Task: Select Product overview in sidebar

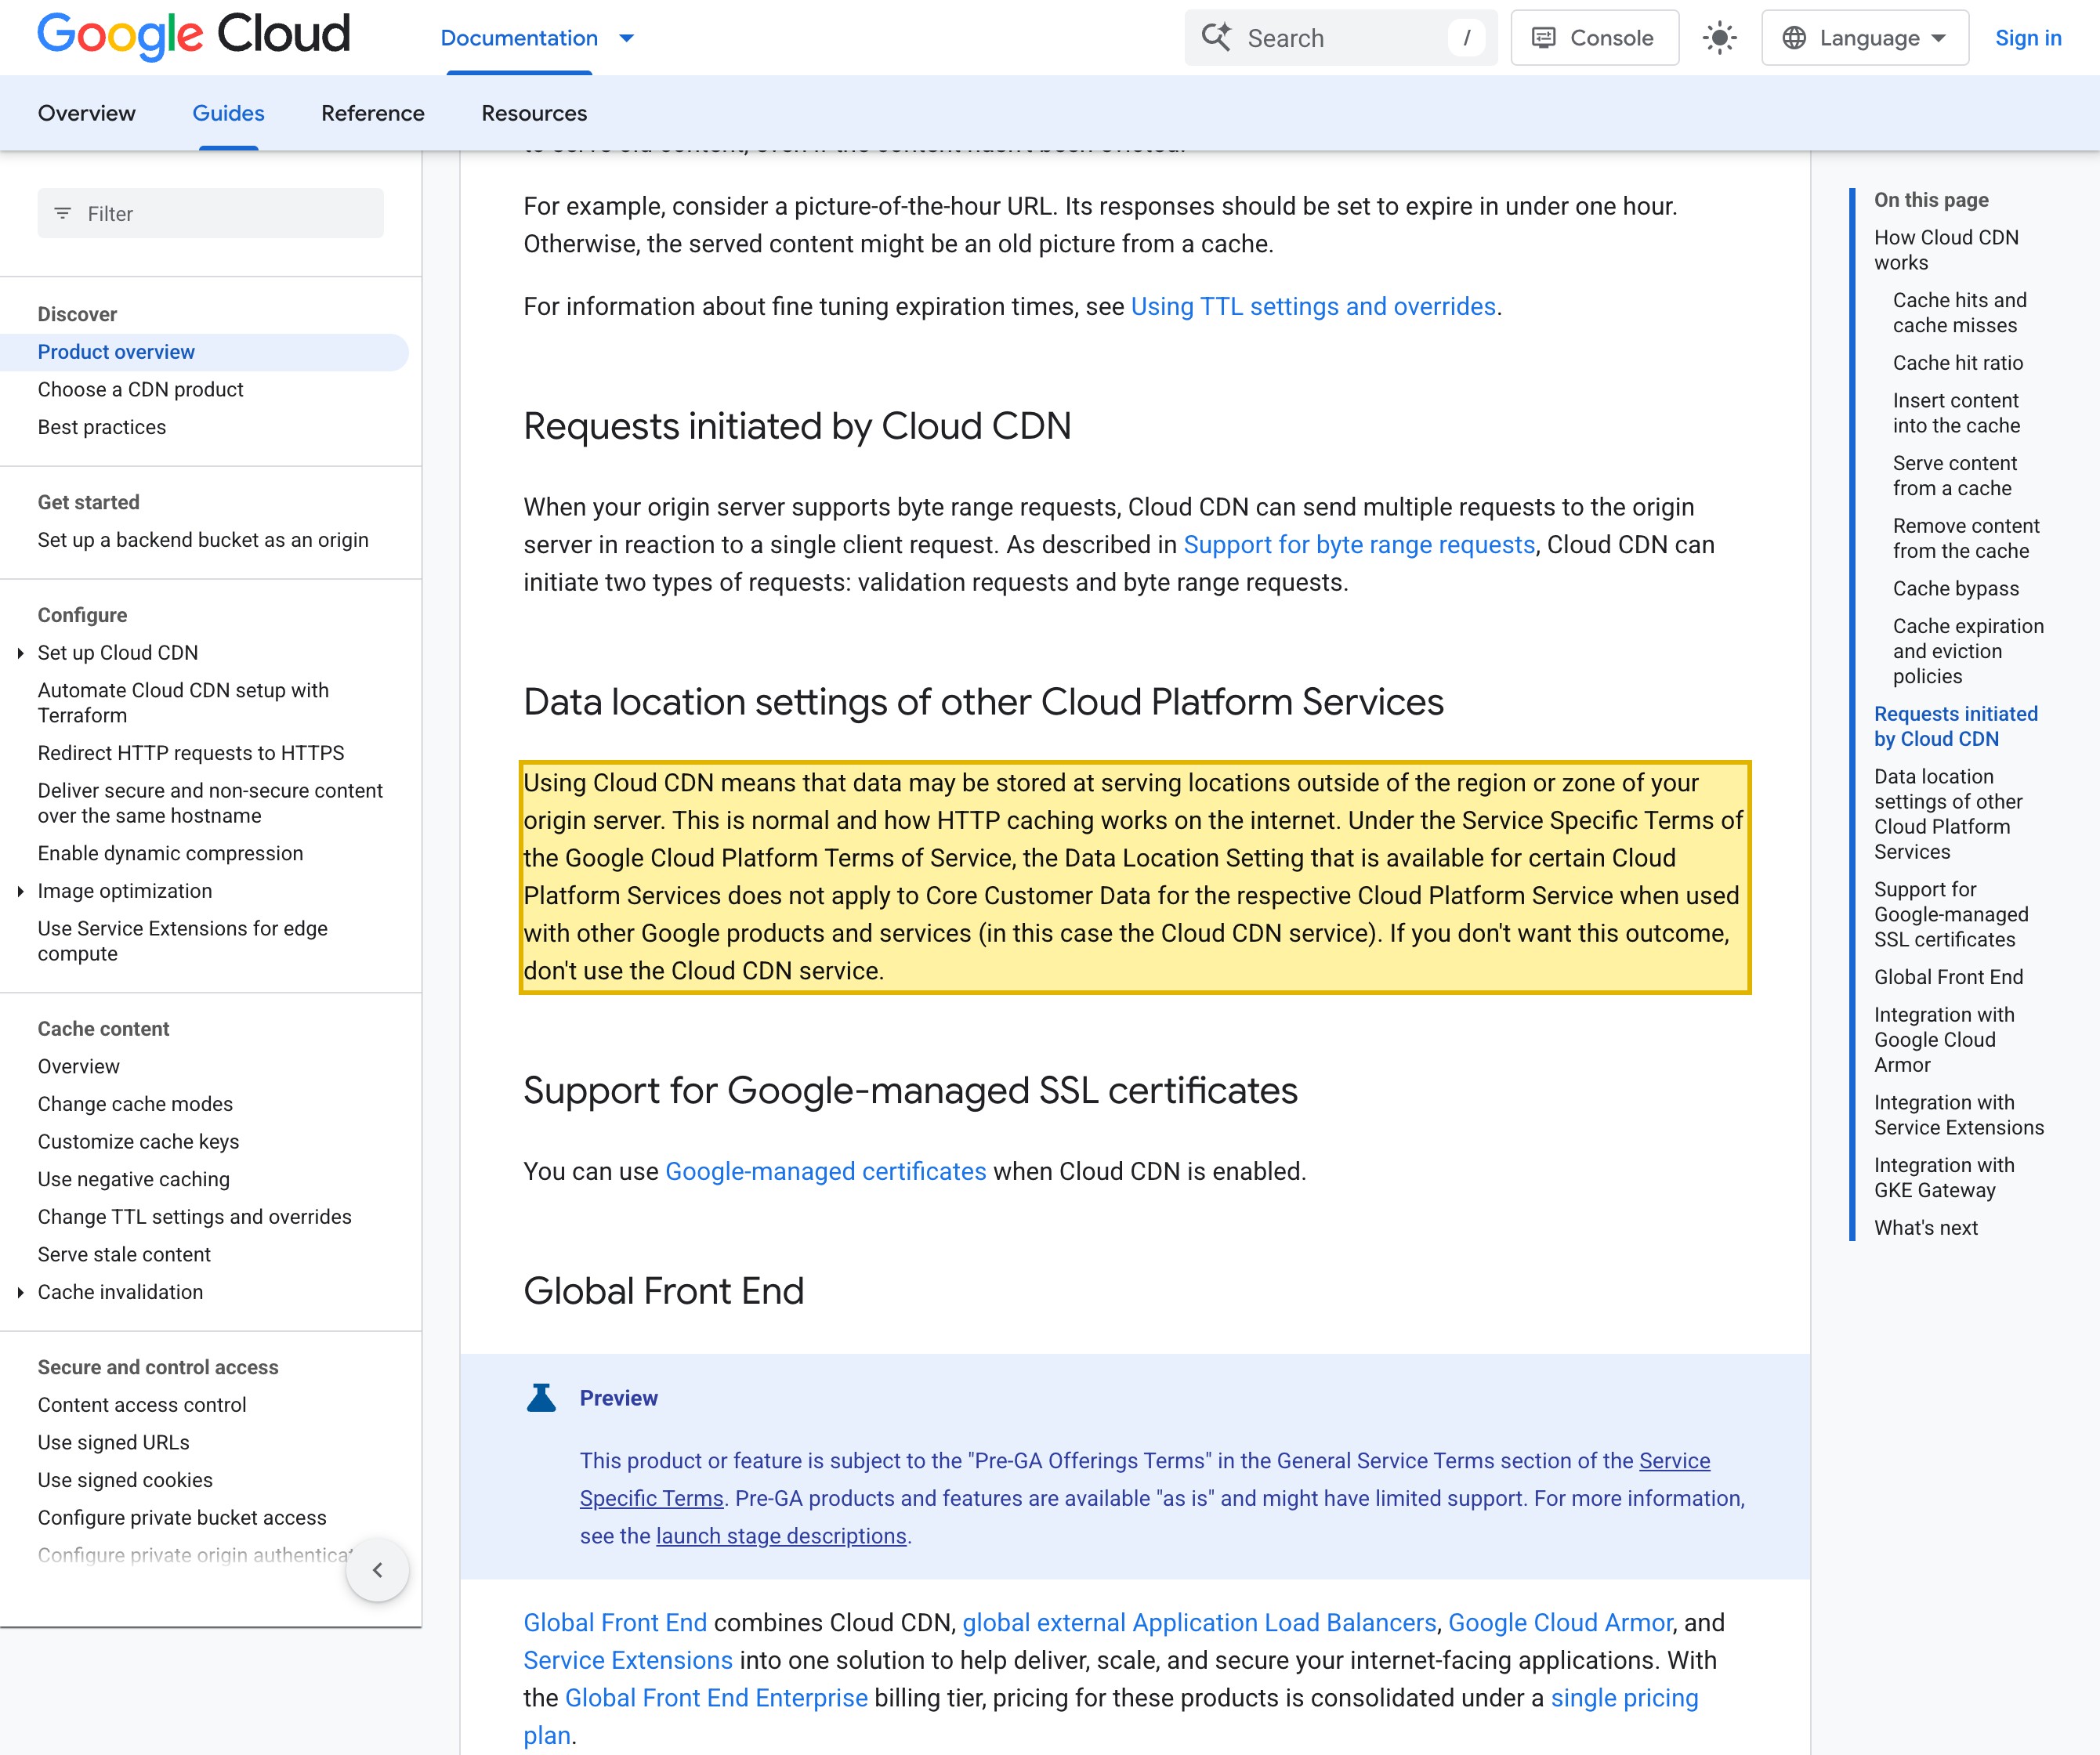Action: coord(204,352)
